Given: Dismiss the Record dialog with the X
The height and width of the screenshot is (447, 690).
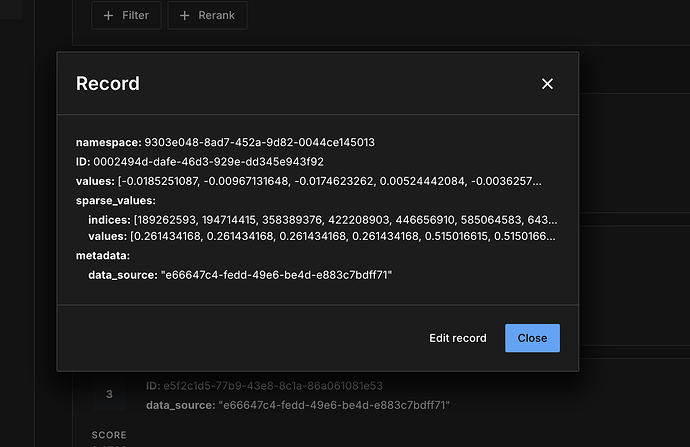Looking at the screenshot, I should (547, 84).
